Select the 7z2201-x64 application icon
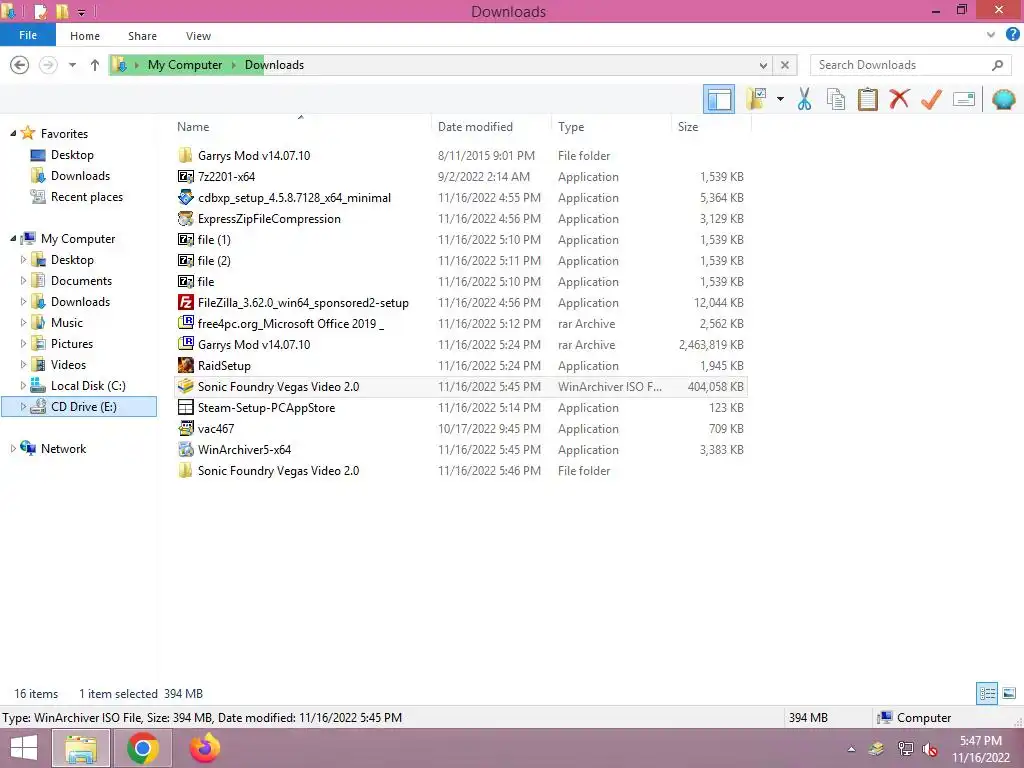Screen dimensions: 1024x768 pos(185,176)
